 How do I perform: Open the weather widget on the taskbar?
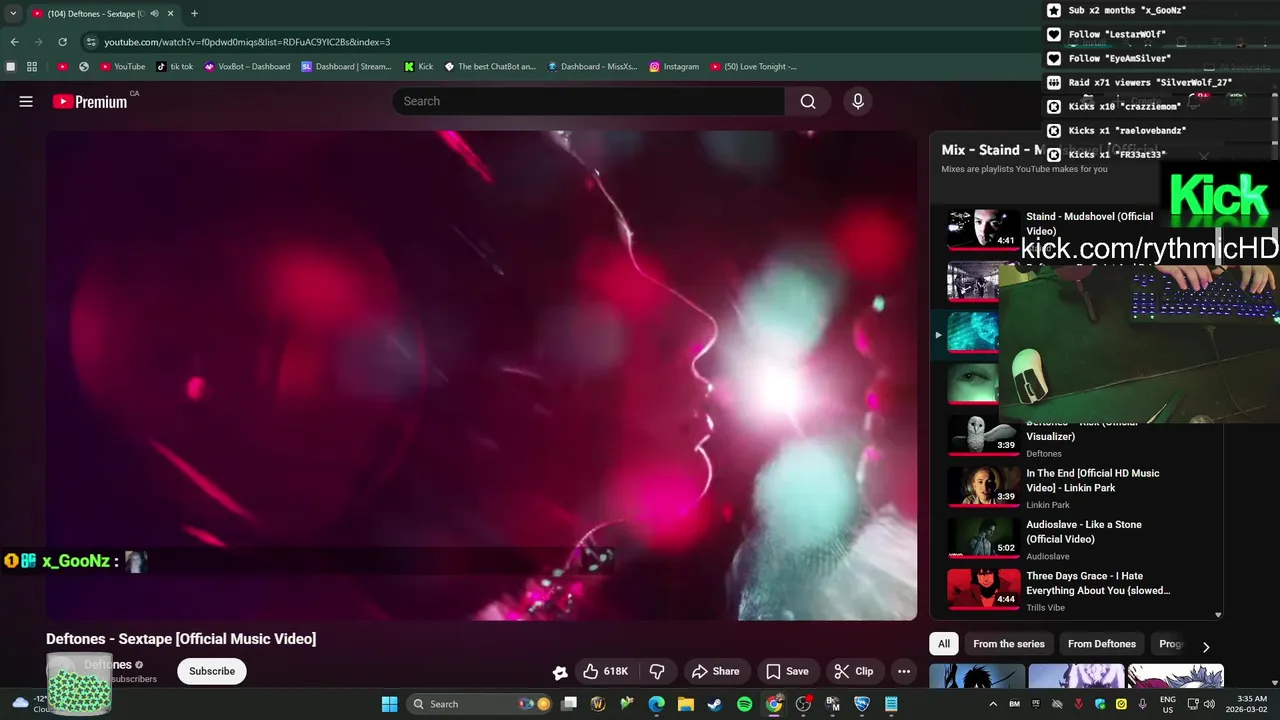[30, 704]
